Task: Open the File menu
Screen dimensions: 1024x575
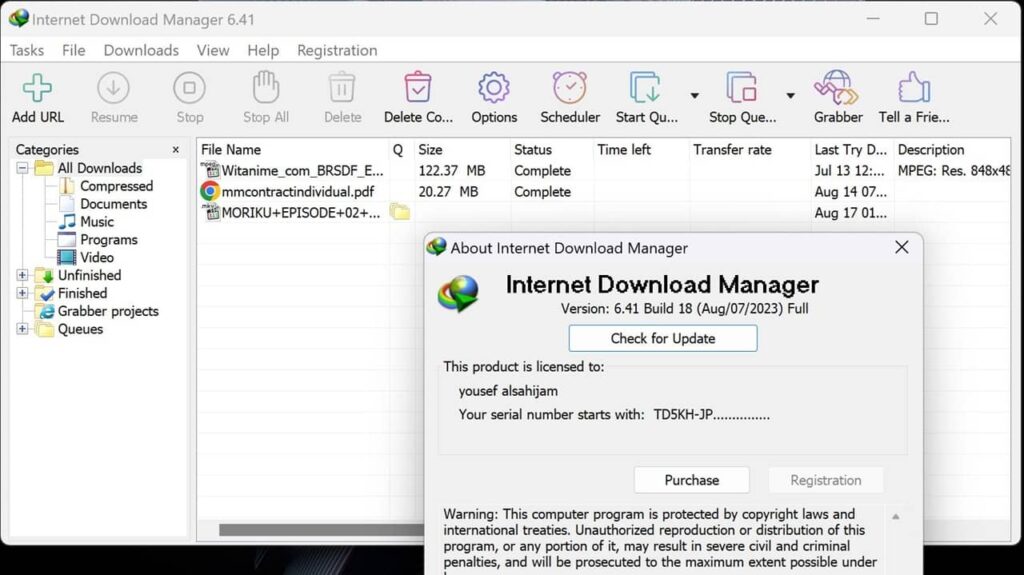Action: pyautogui.click(x=74, y=50)
